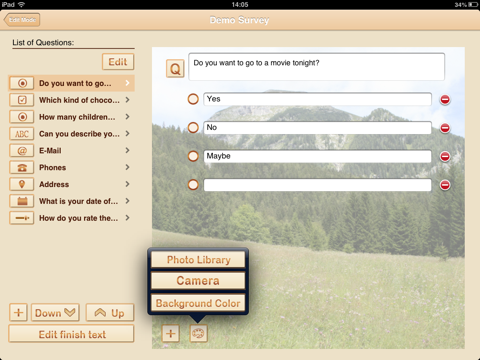Select 'What is your date of...' question text
The width and height of the screenshot is (480, 360).
(78, 201)
